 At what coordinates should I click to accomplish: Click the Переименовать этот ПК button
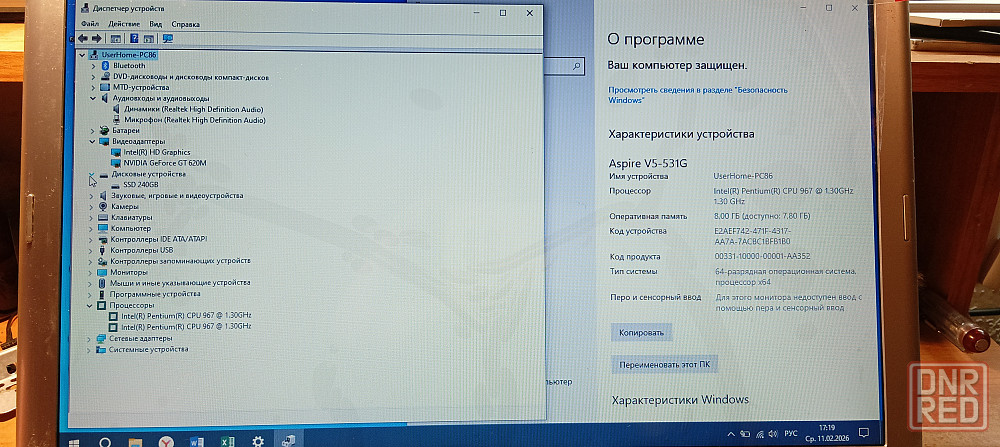[664, 365]
